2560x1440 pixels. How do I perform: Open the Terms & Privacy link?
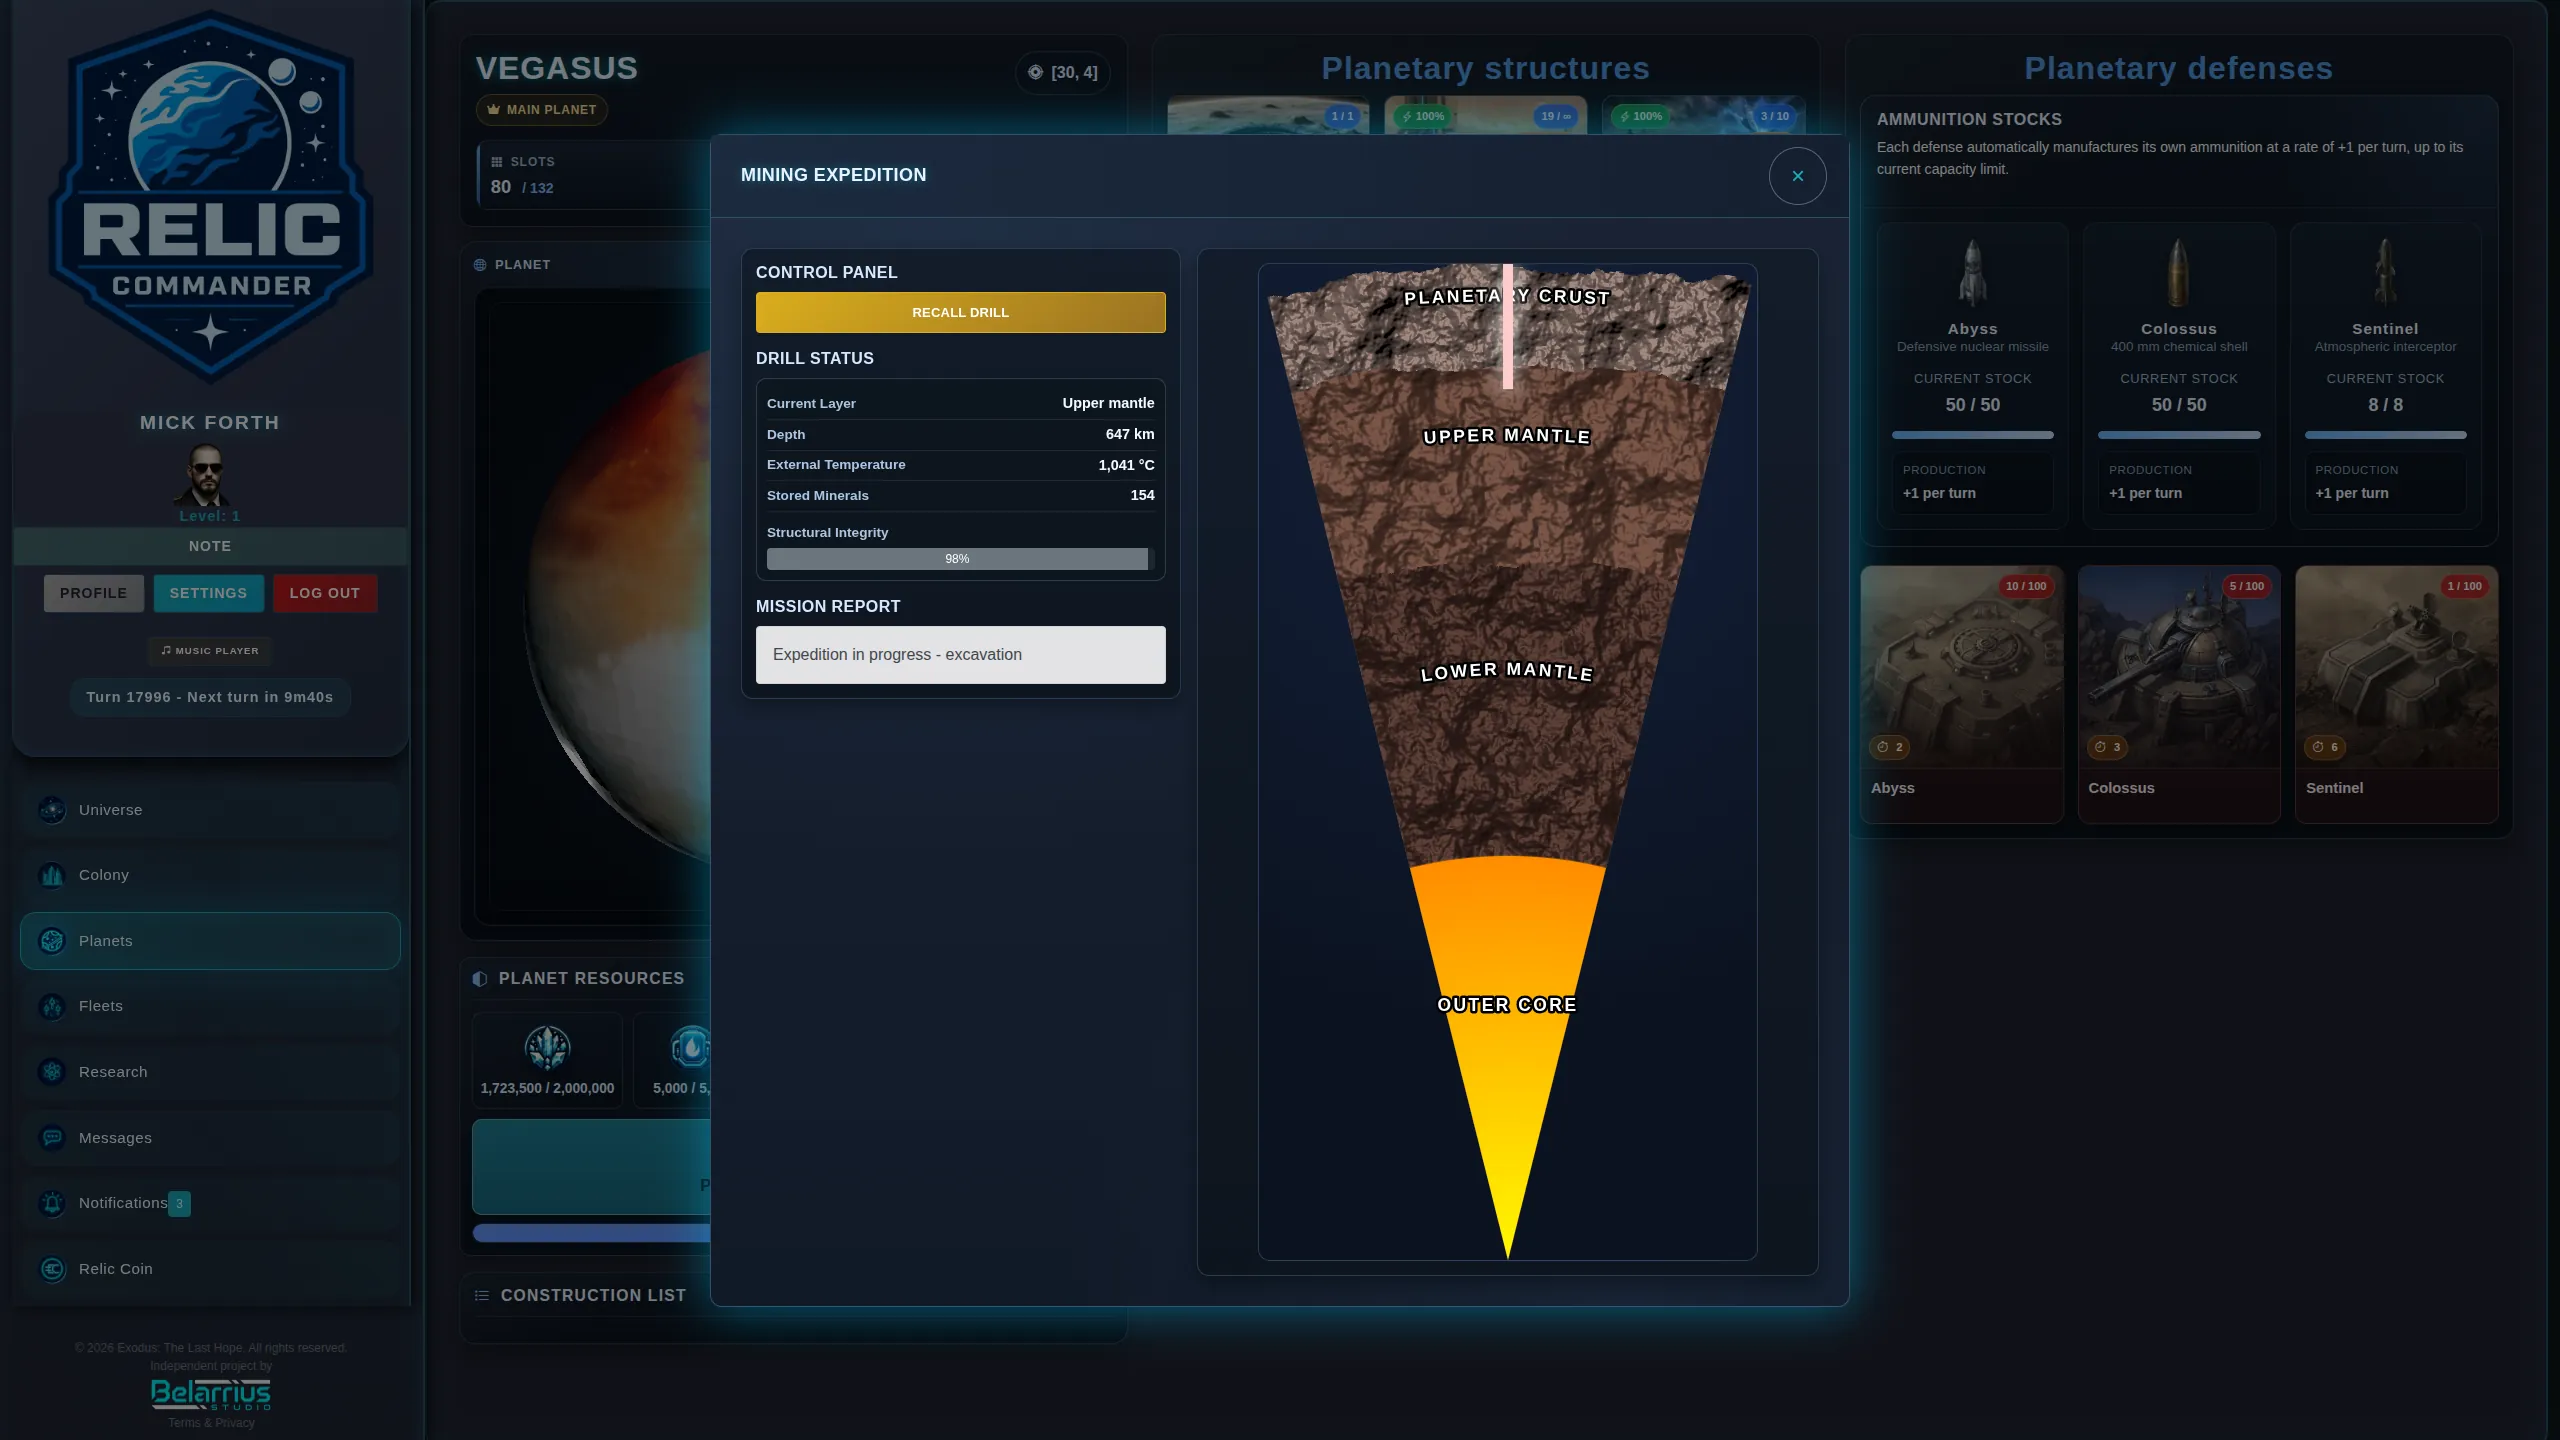pos(209,1422)
